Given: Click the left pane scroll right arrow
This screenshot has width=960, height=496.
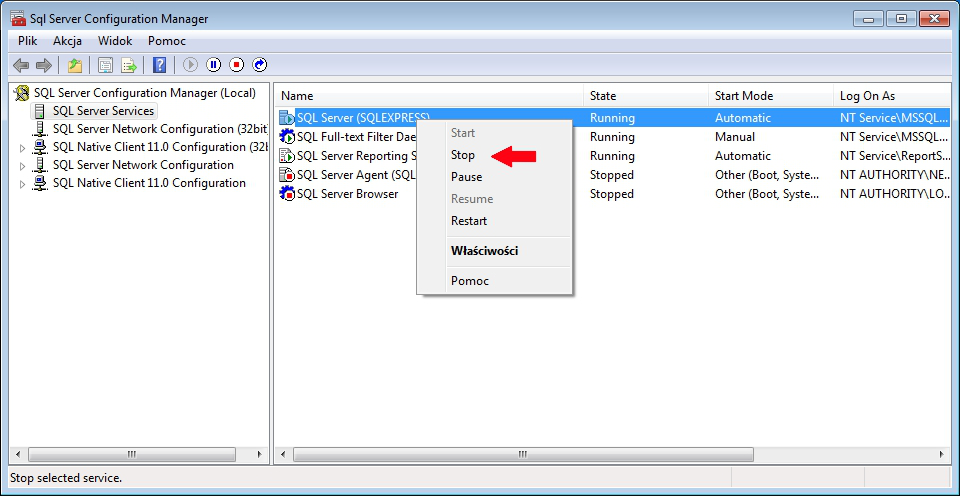Looking at the screenshot, I should (260, 454).
